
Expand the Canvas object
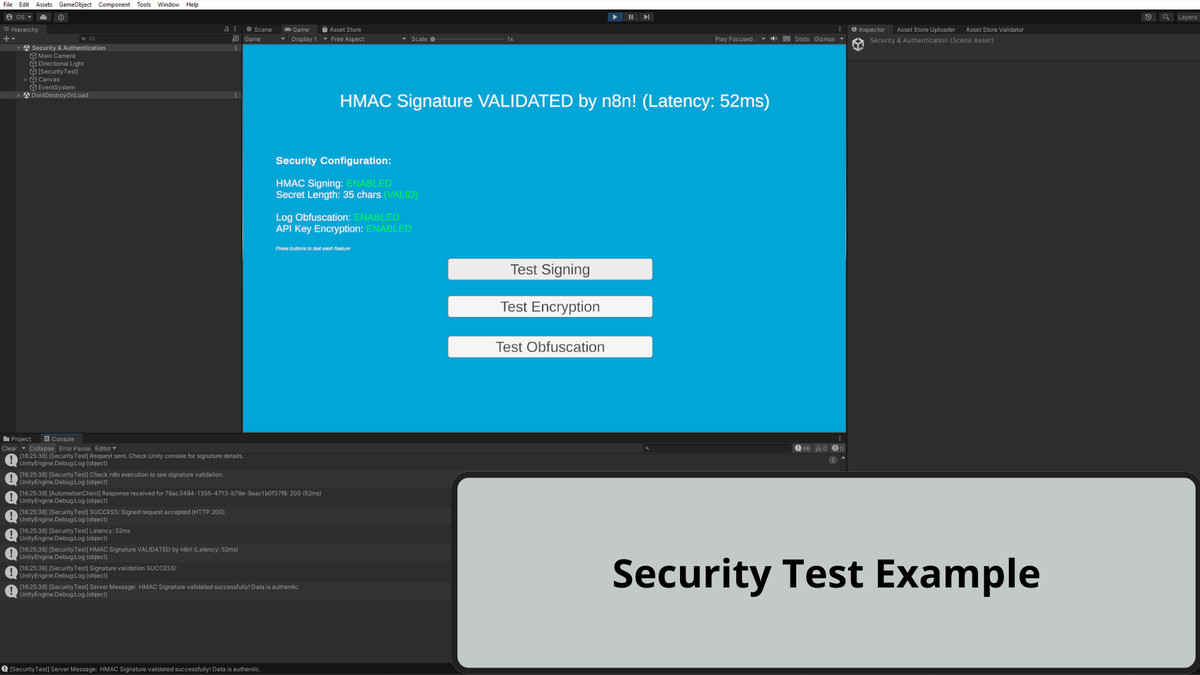click(x=26, y=80)
